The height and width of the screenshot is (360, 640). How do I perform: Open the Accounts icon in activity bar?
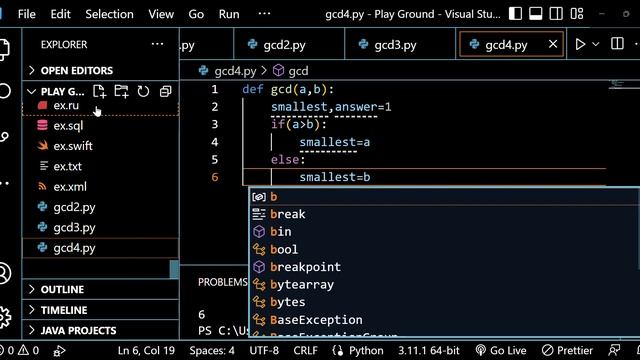[x=5, y=273]
